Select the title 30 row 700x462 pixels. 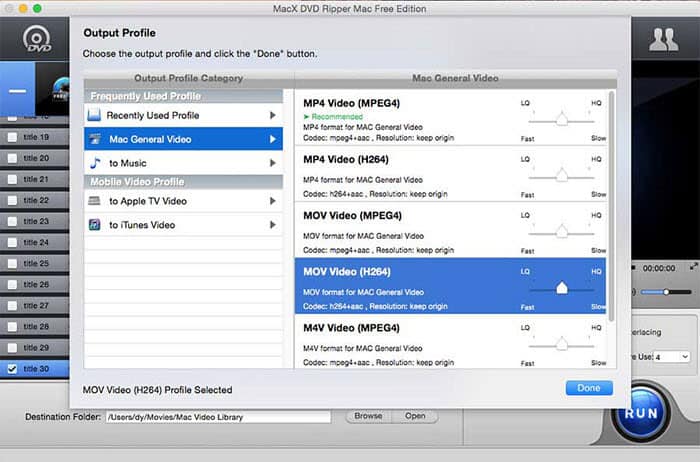[x=35, y=369]
